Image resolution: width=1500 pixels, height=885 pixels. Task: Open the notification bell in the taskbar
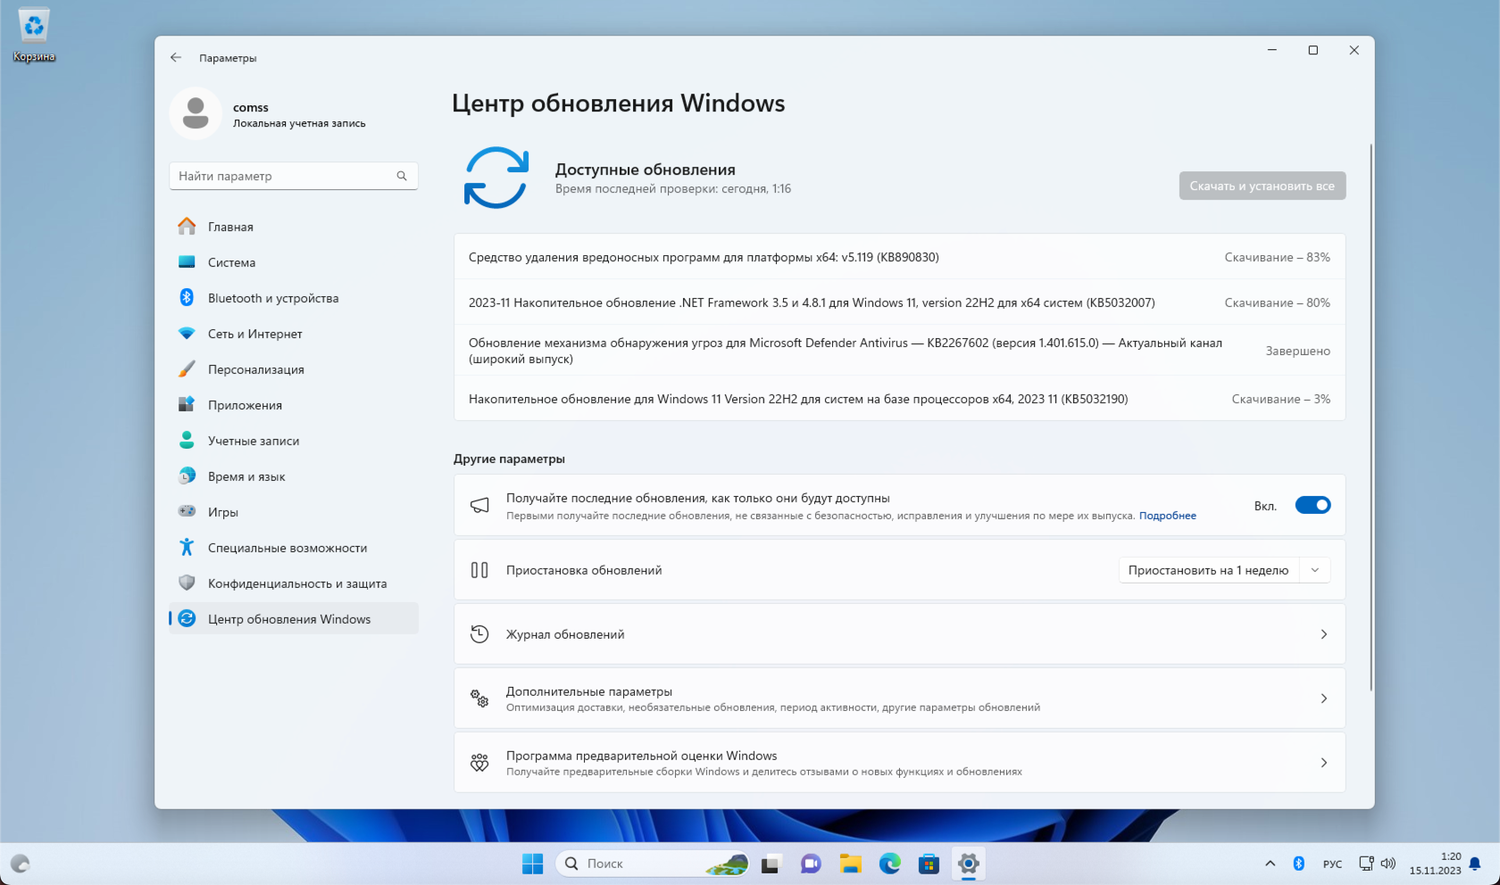tap(1475, 864)
